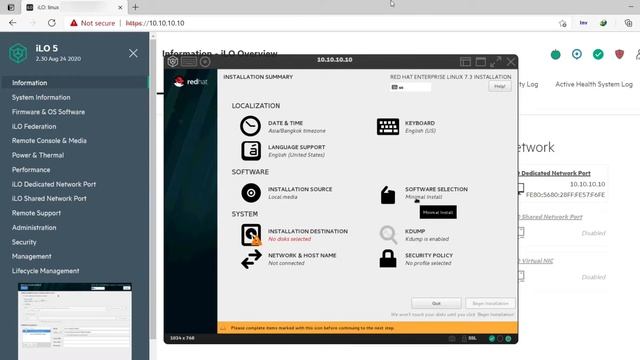
Task: Switch remote console to windowed layout icon
Action: point(481,62)
